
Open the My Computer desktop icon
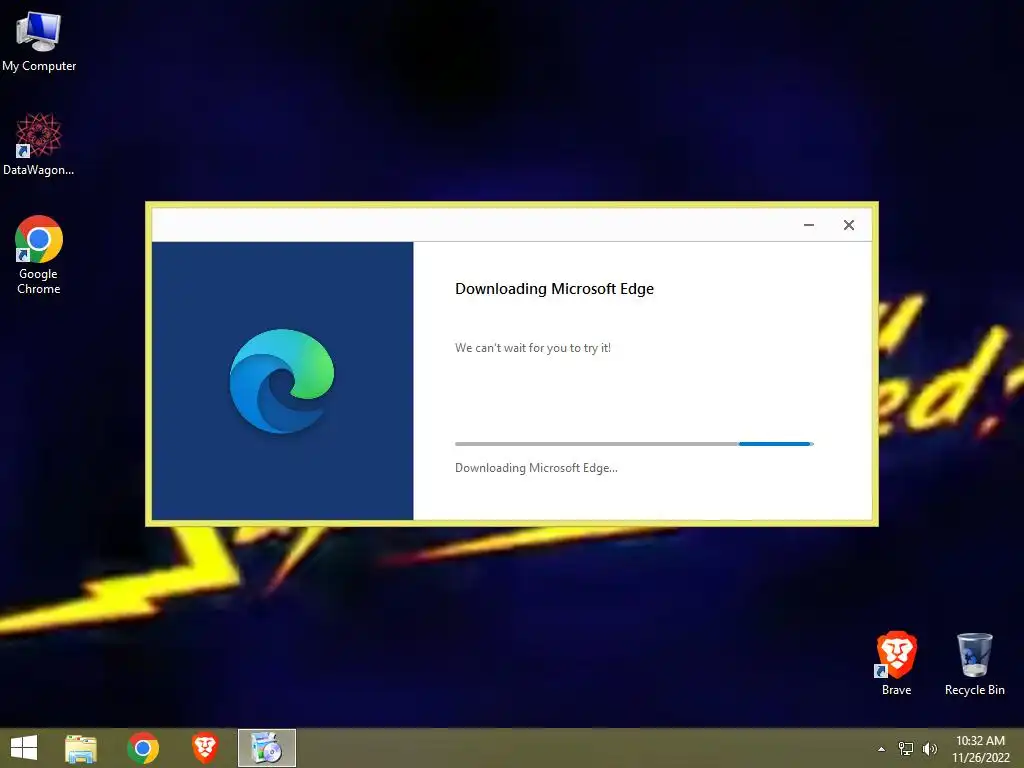point(39,41)
